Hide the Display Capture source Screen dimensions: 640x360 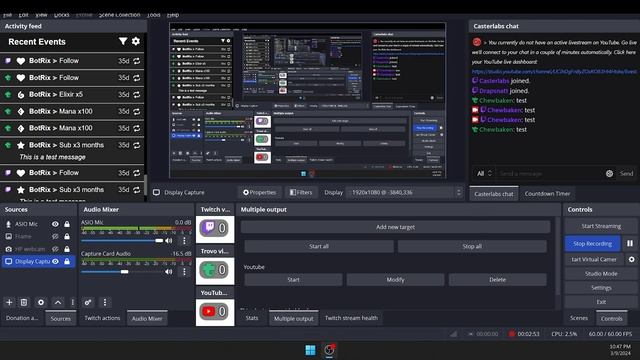(55, 261)
